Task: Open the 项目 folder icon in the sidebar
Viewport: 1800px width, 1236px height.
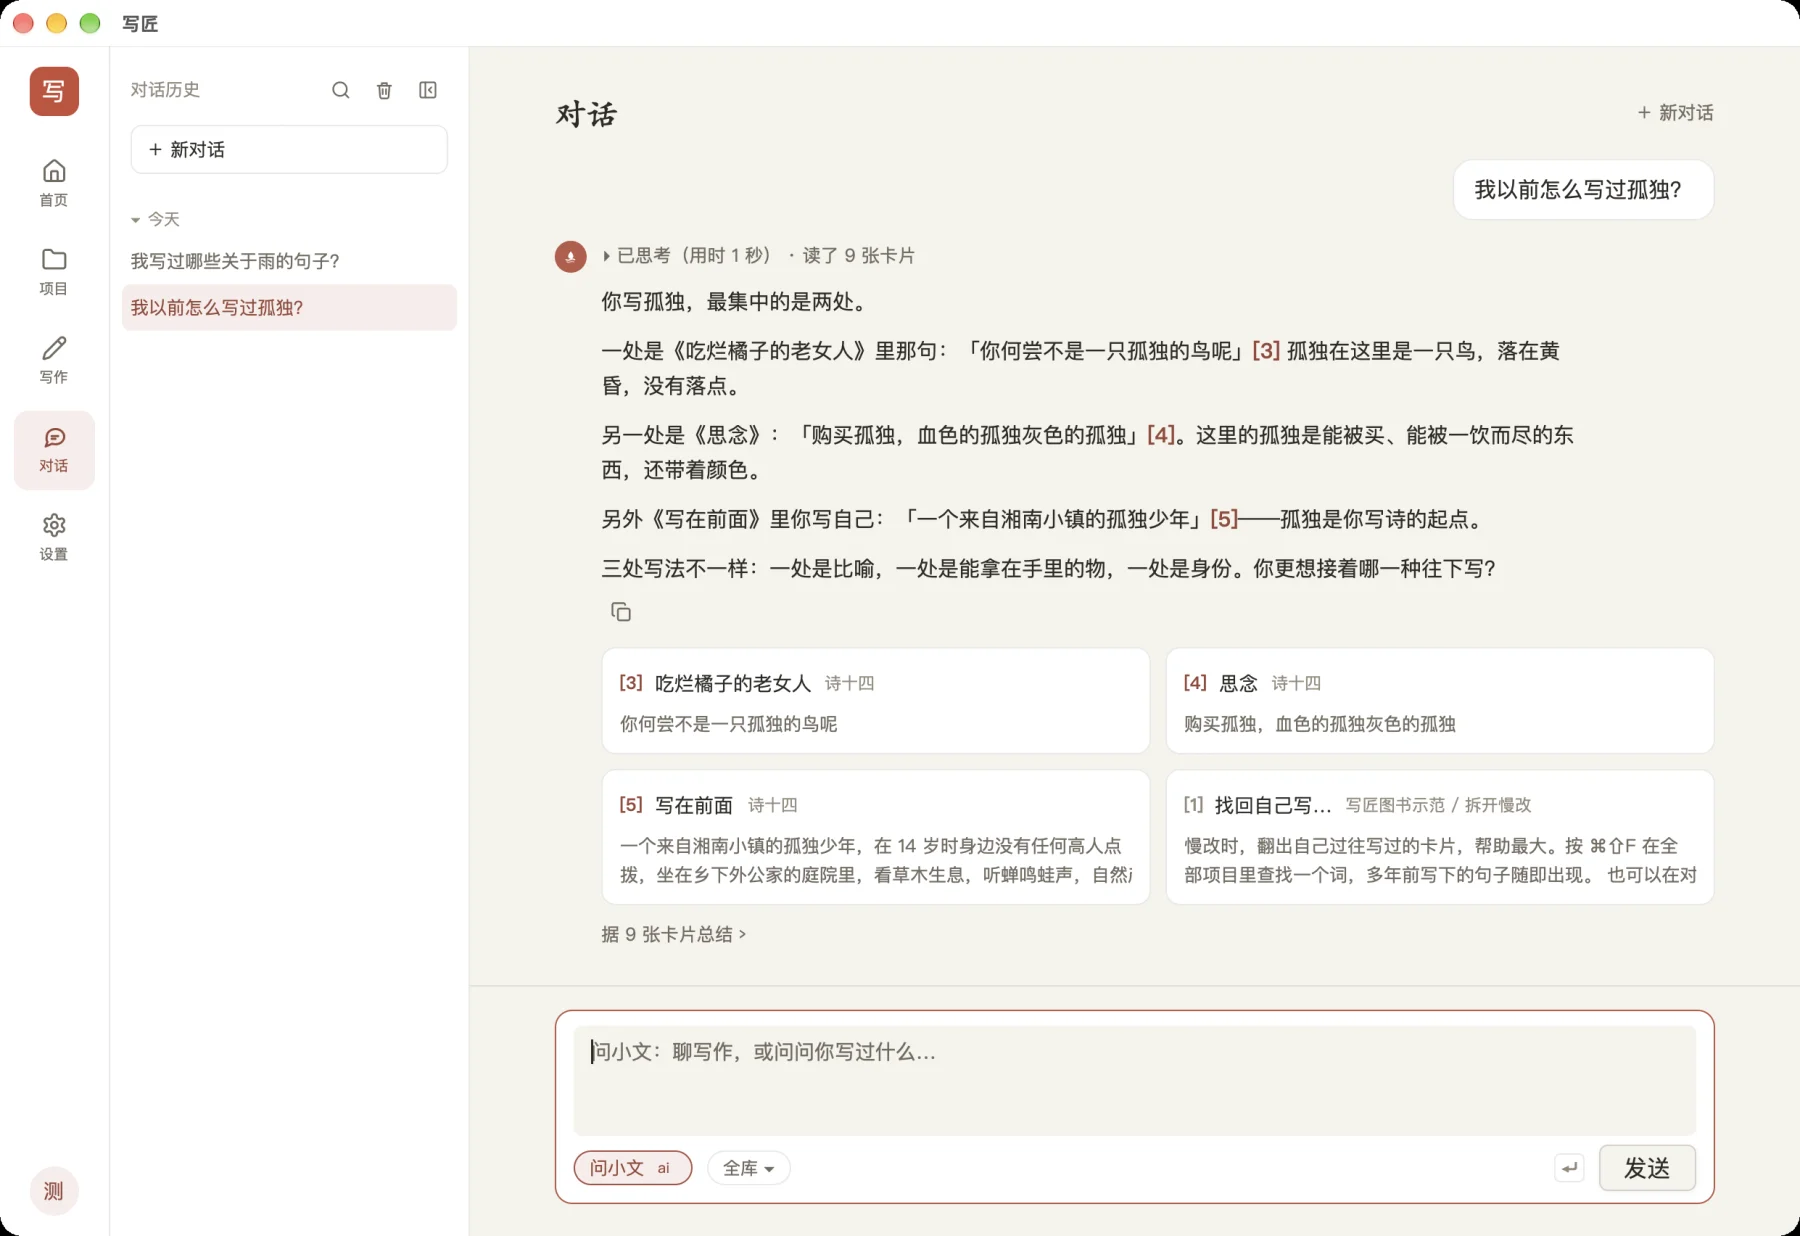Action: (54, 272)
